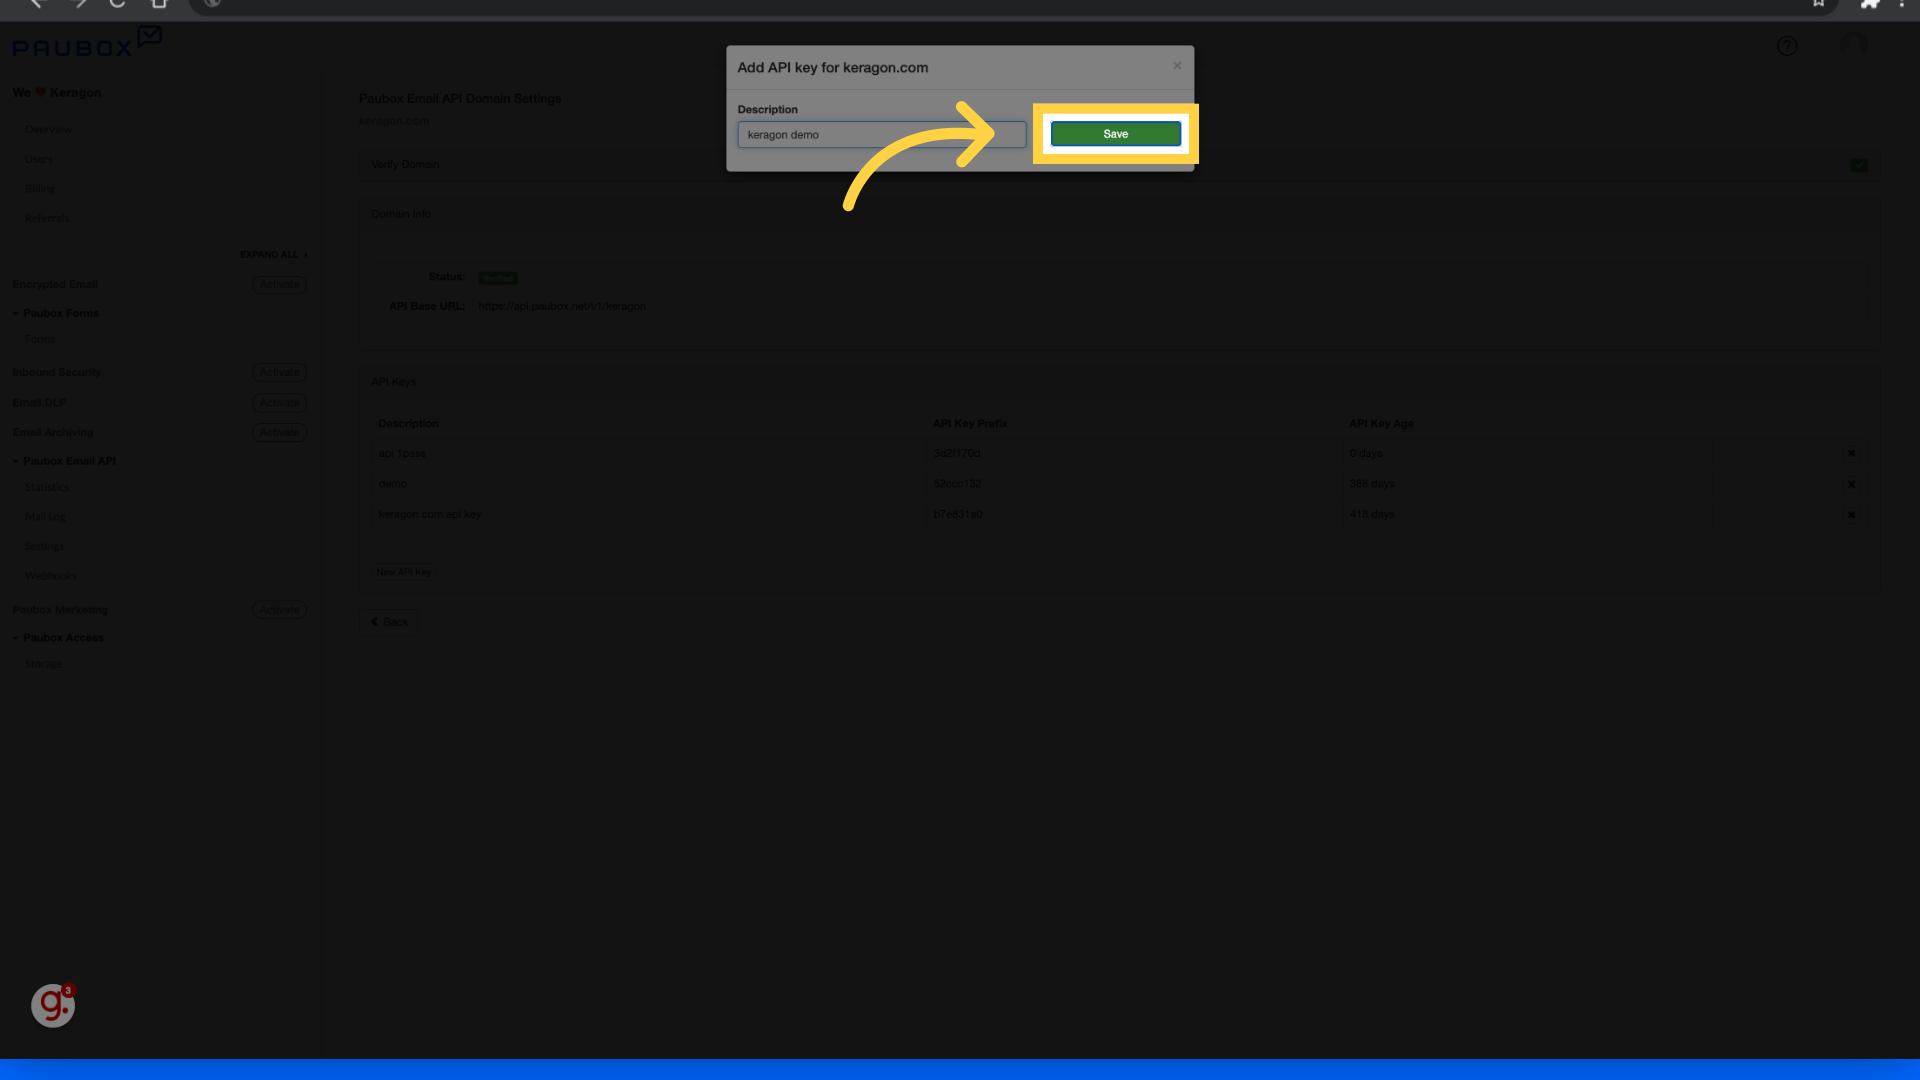Image resolution: width=1920 pixels, height=1080 pixels.
Task: Activate Encrypted Email
Action: coord(279,285)
